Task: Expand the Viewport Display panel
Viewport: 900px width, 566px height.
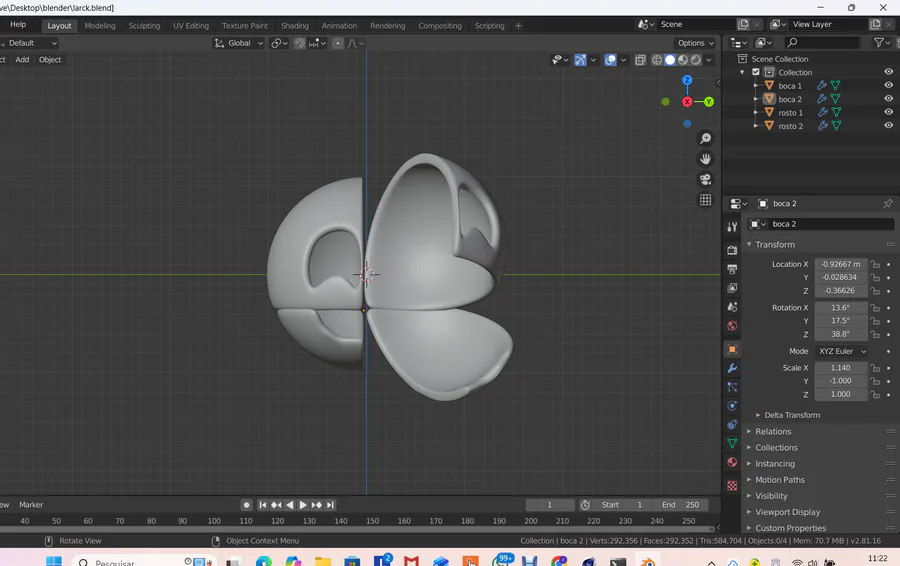Action: click(x=787, y=512)
